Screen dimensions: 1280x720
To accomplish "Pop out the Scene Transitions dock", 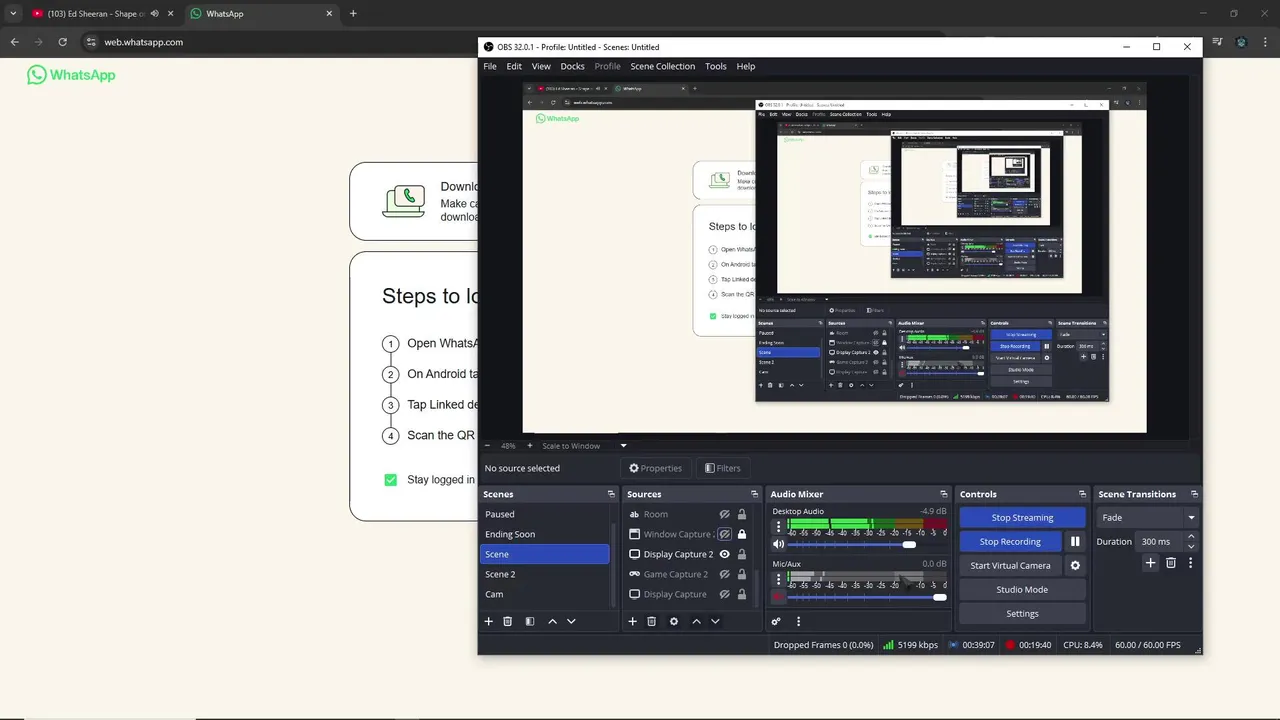I will [1195, 494].
